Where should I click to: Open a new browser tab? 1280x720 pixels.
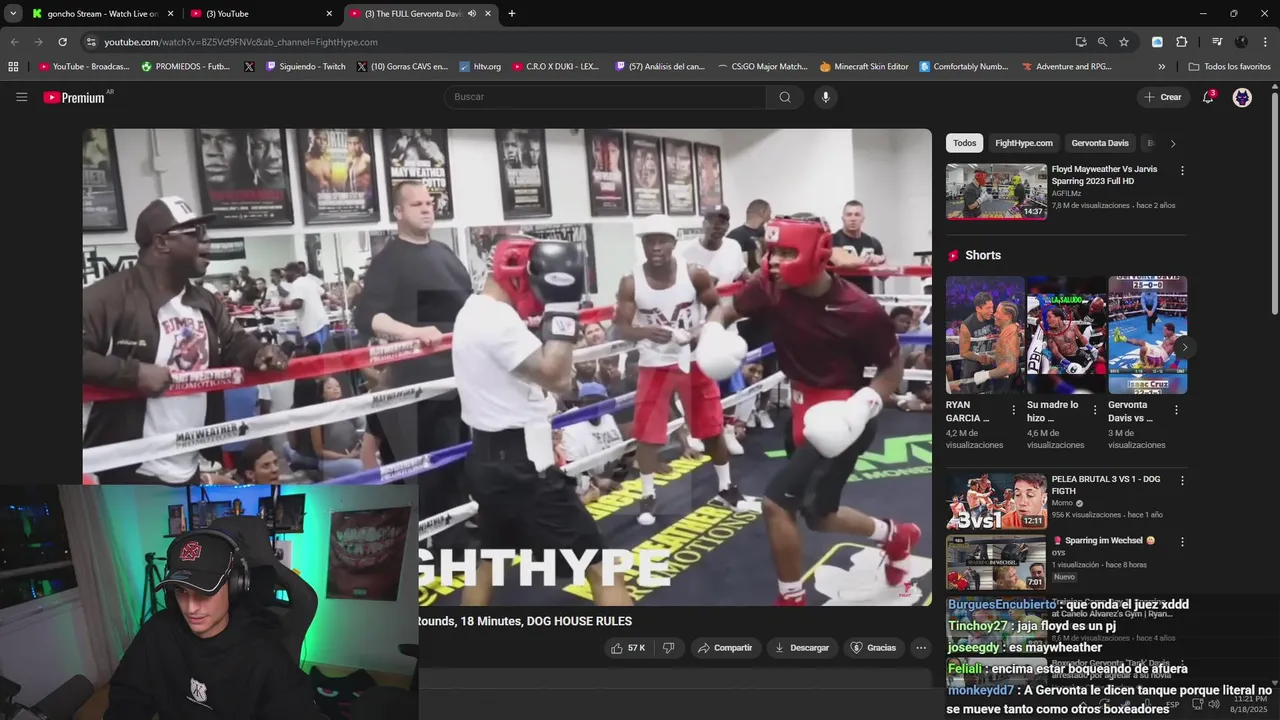512,13
